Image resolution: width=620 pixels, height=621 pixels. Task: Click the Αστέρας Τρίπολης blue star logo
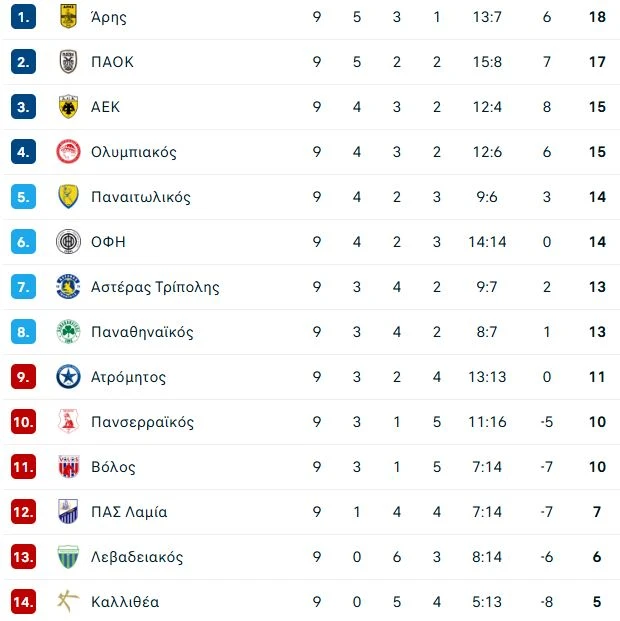click(x=68, y=287)
